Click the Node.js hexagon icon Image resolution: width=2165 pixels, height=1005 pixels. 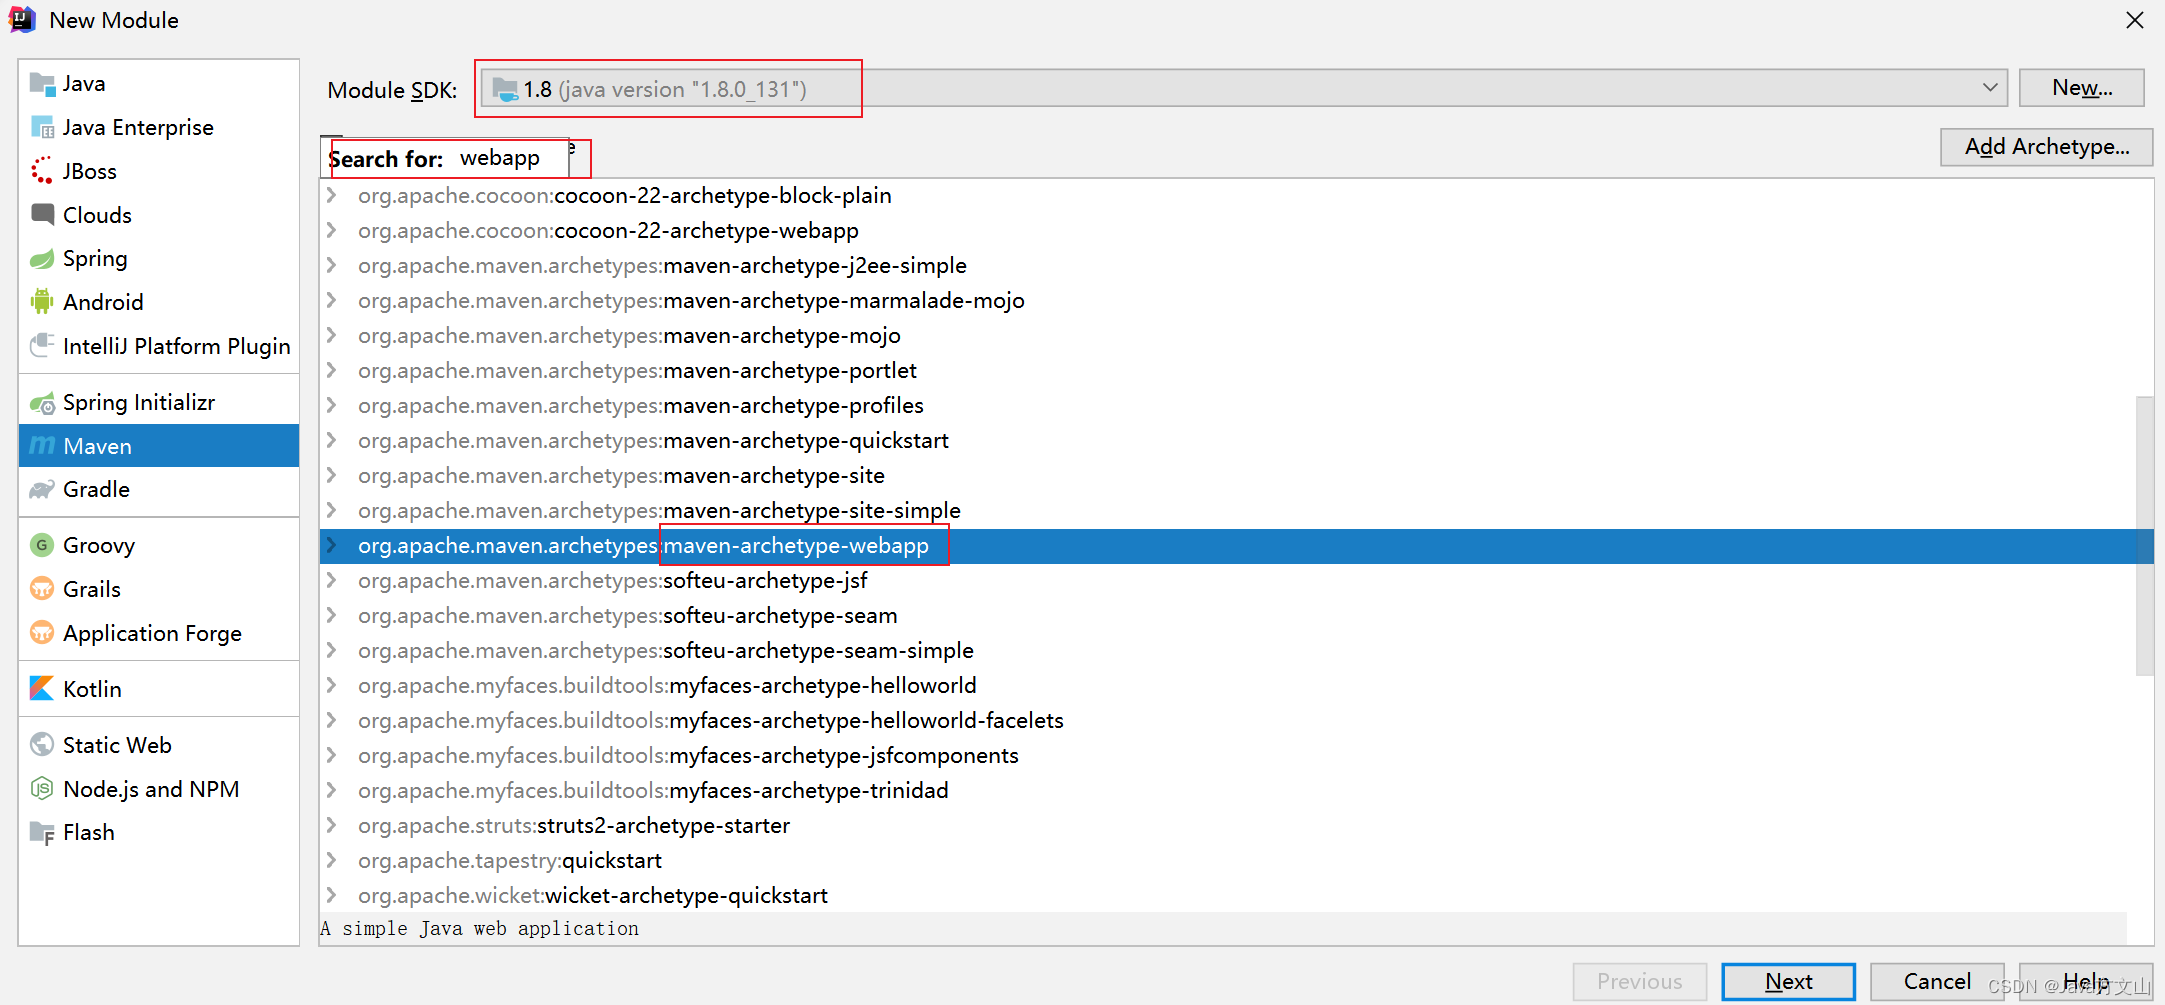click(x=42, y=788)
